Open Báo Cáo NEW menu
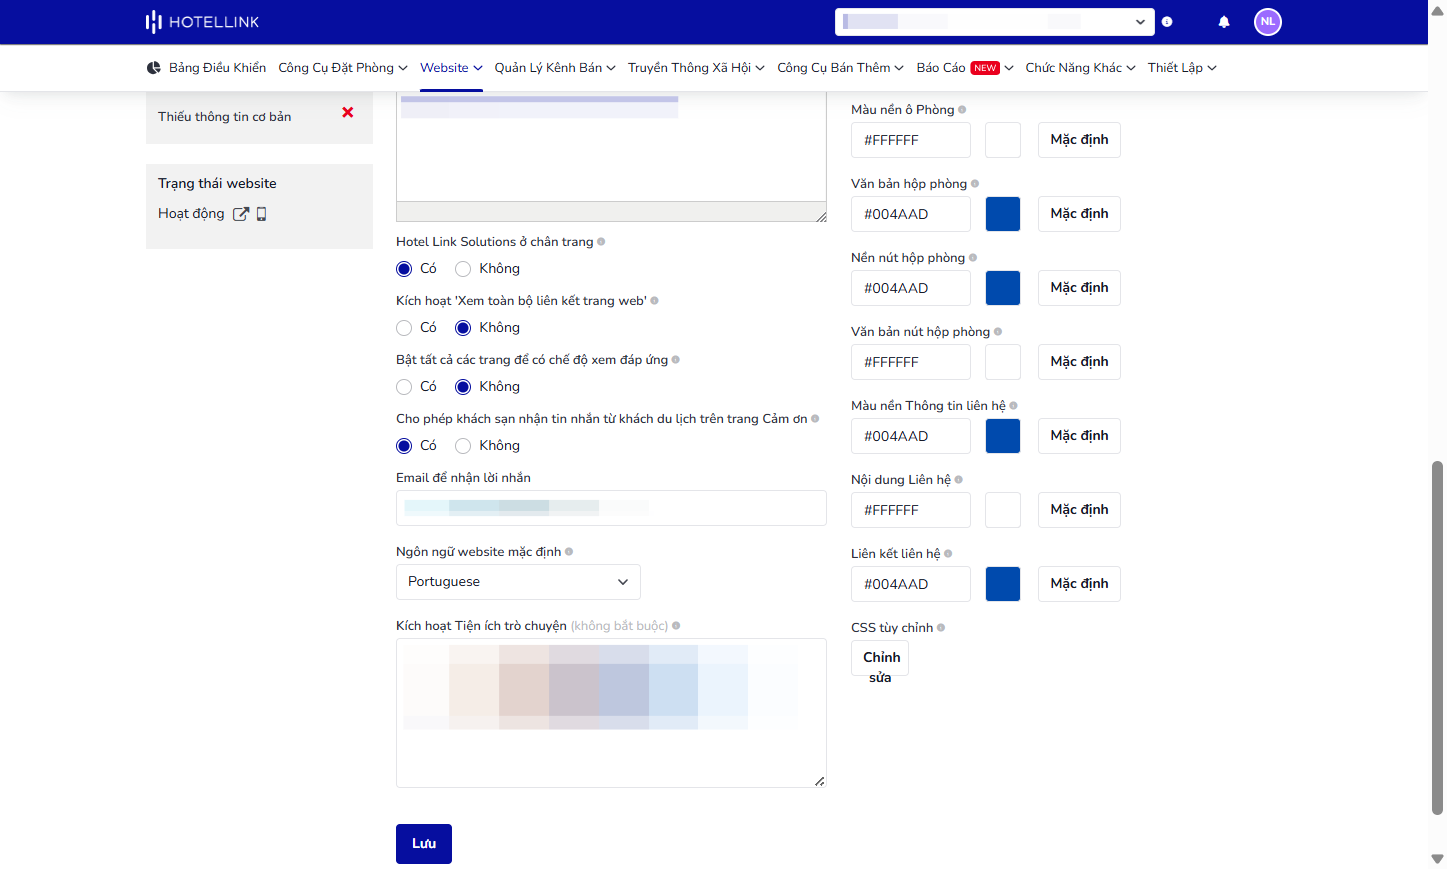1447x869 pixels. tap(965, 68)
